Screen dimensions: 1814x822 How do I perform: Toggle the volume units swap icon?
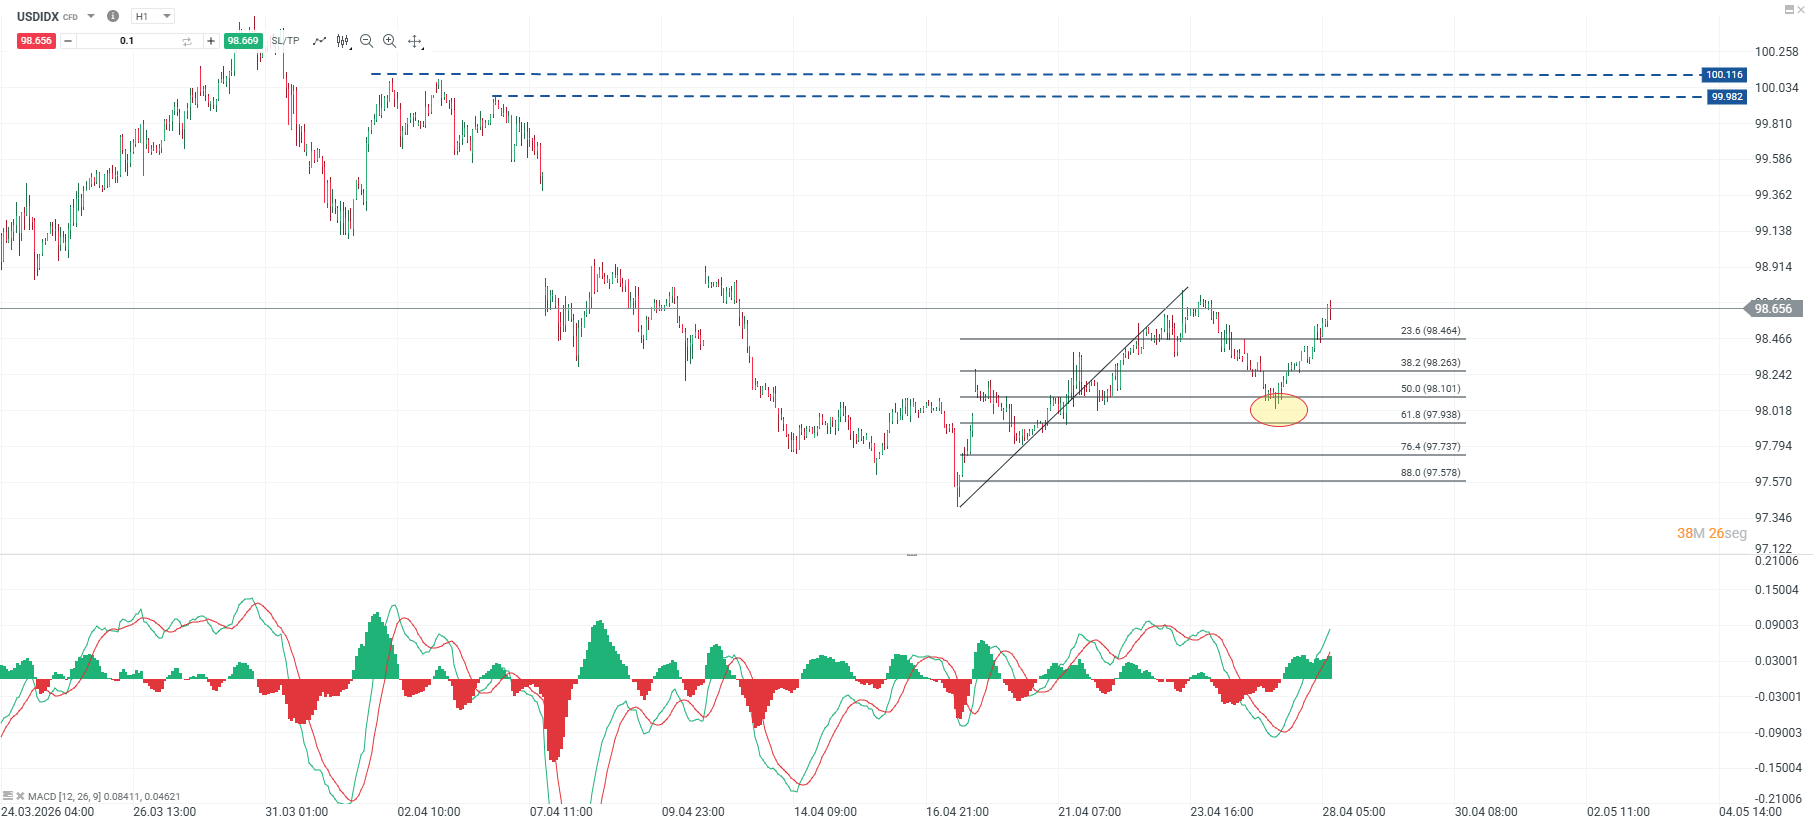(x=186, y=41)
